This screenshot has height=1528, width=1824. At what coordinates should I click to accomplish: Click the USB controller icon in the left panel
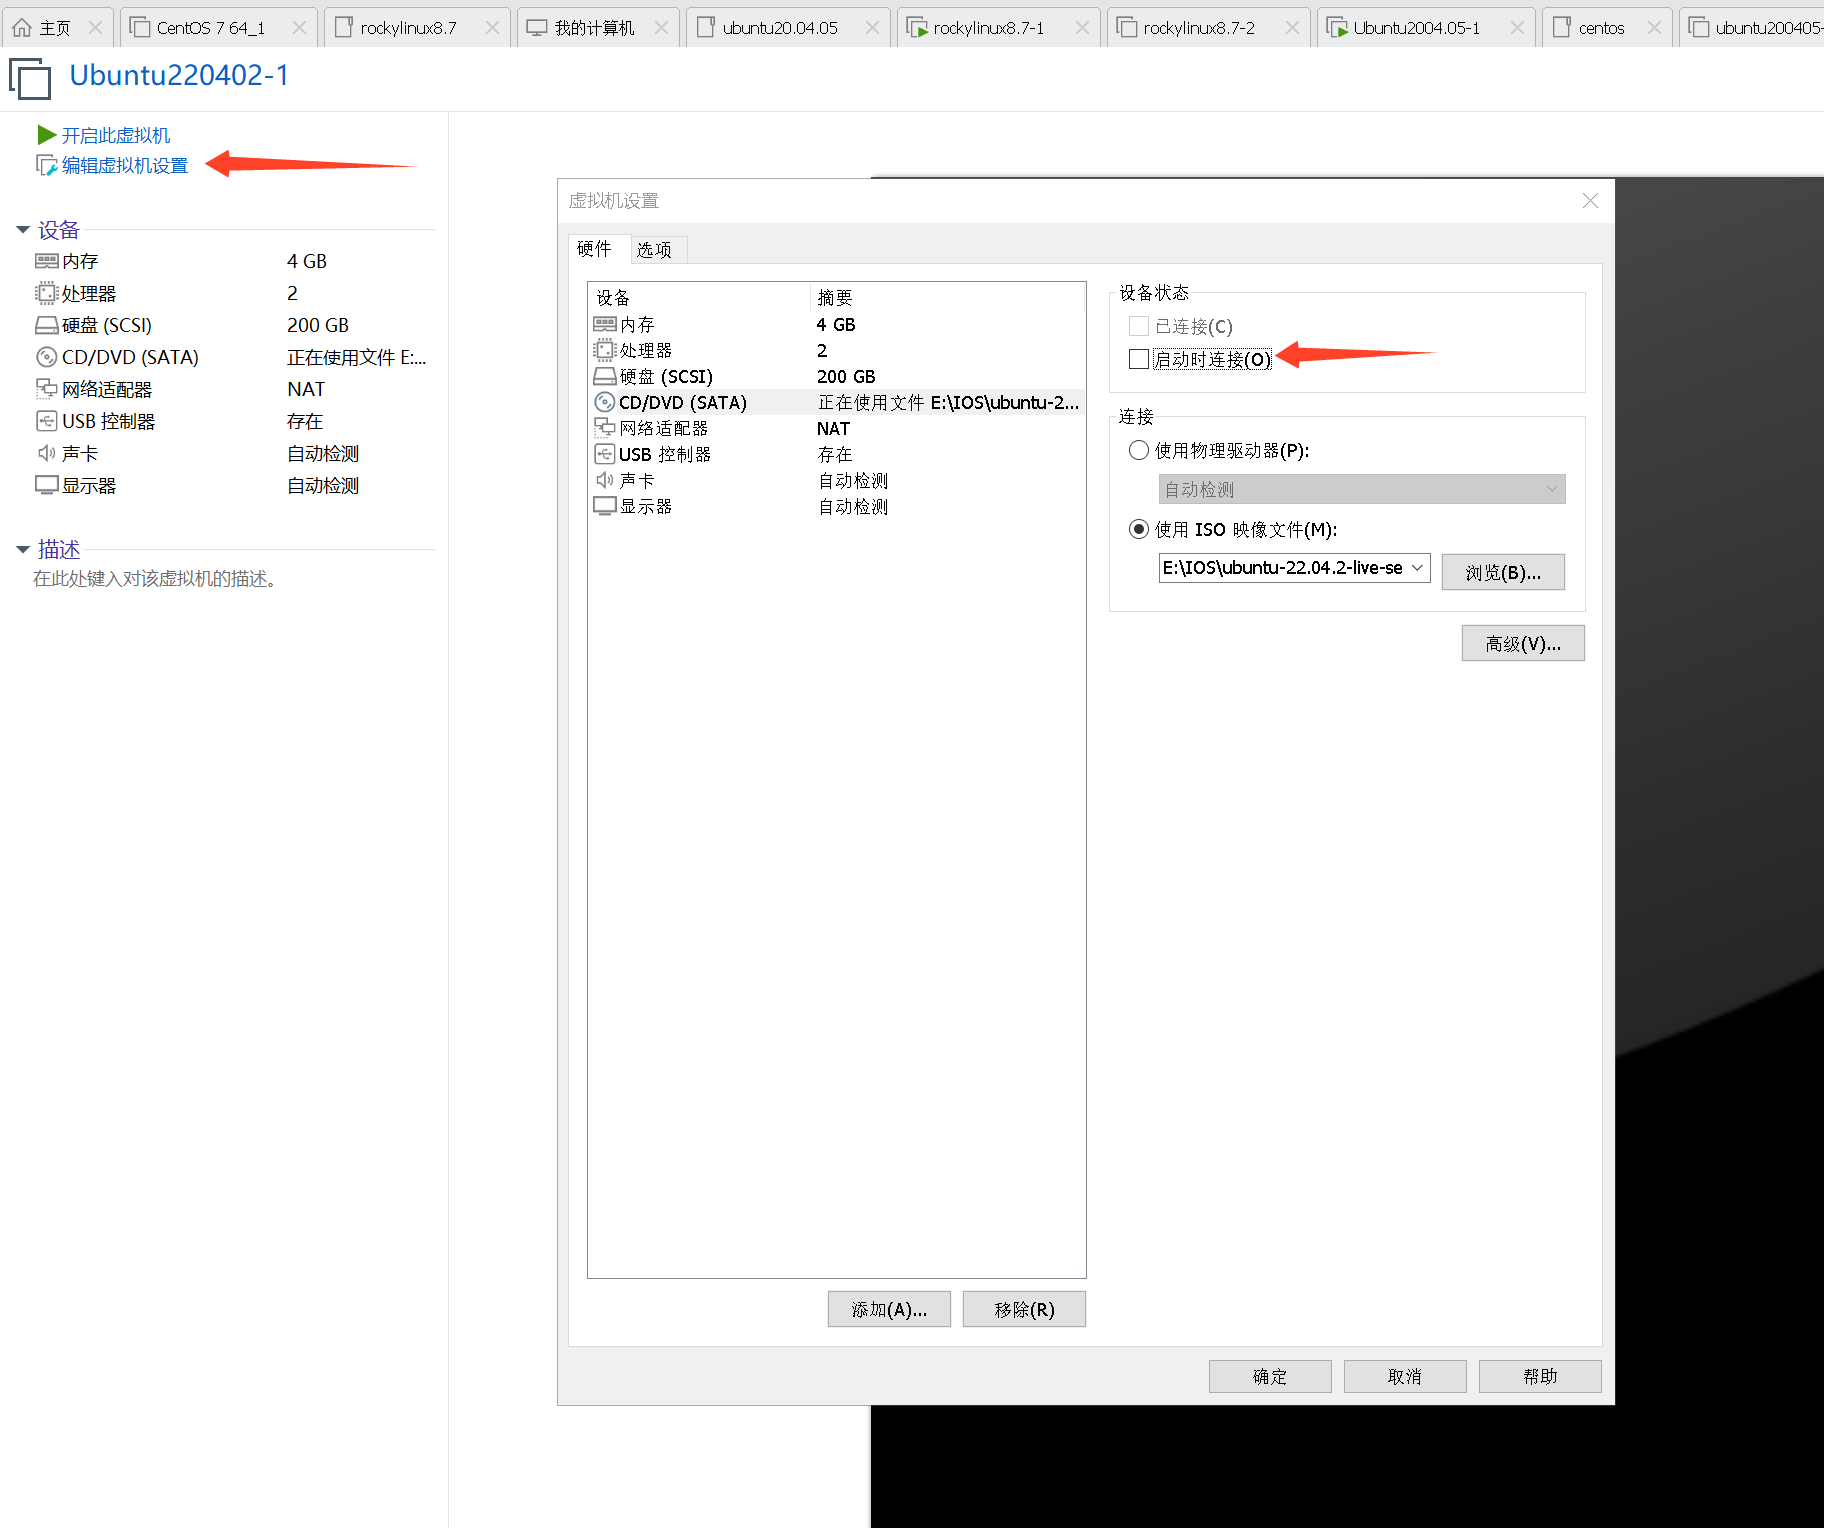coord(46,421)
